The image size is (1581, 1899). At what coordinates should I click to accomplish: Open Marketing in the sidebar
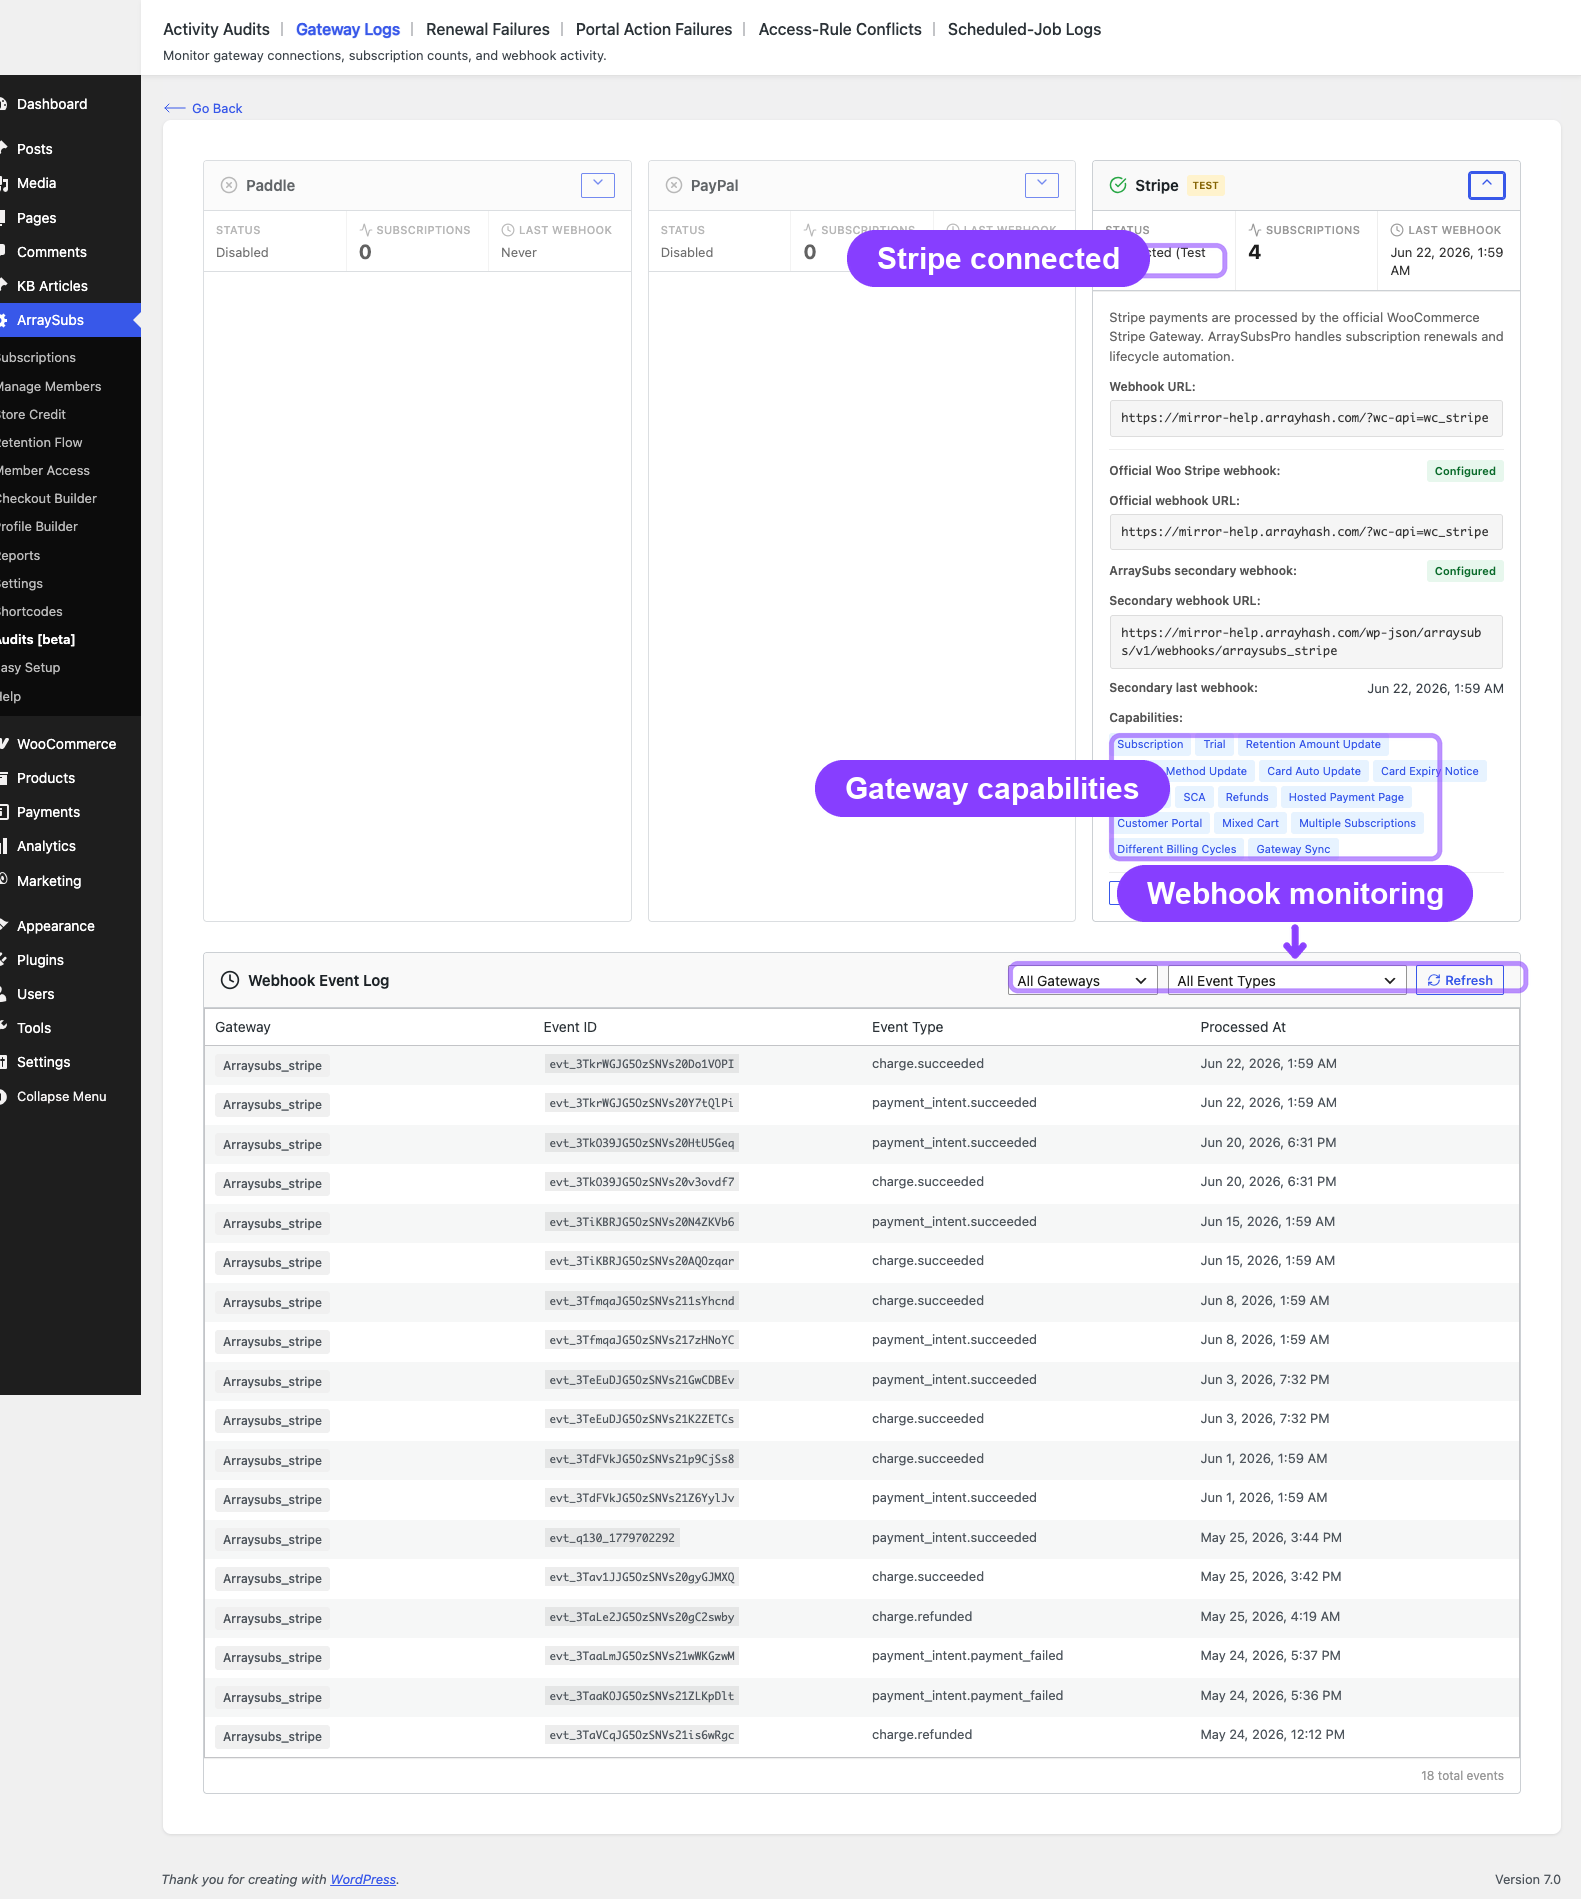click(x=70, y=881)
